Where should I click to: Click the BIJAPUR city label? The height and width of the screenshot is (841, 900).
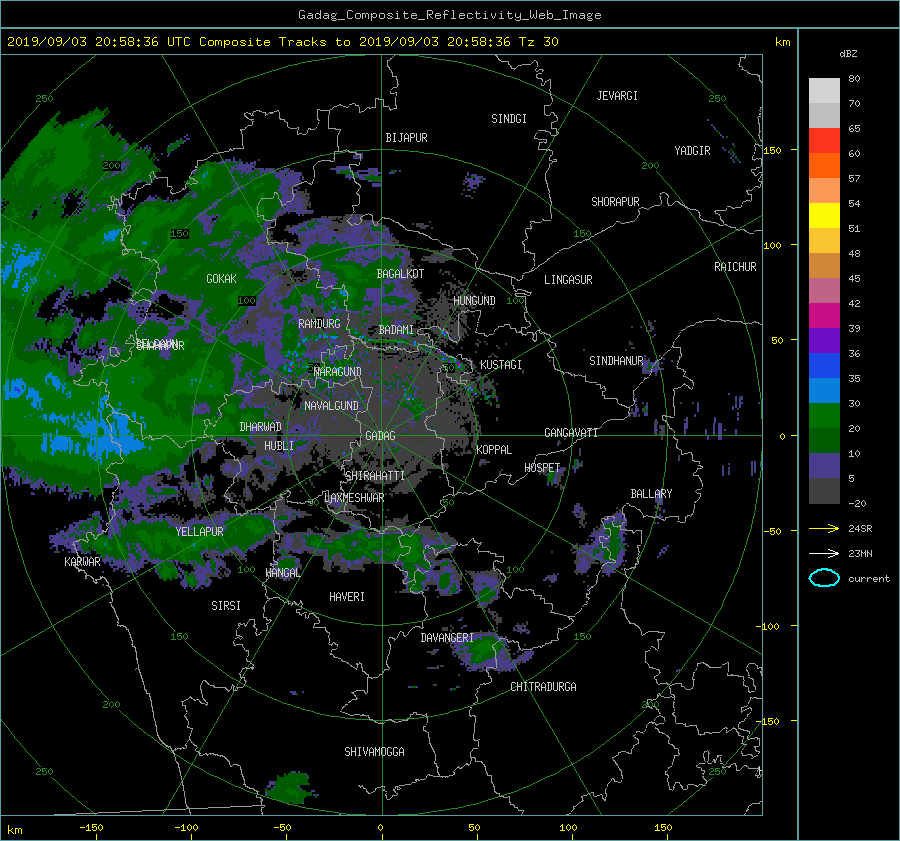(x=406, y=138)
